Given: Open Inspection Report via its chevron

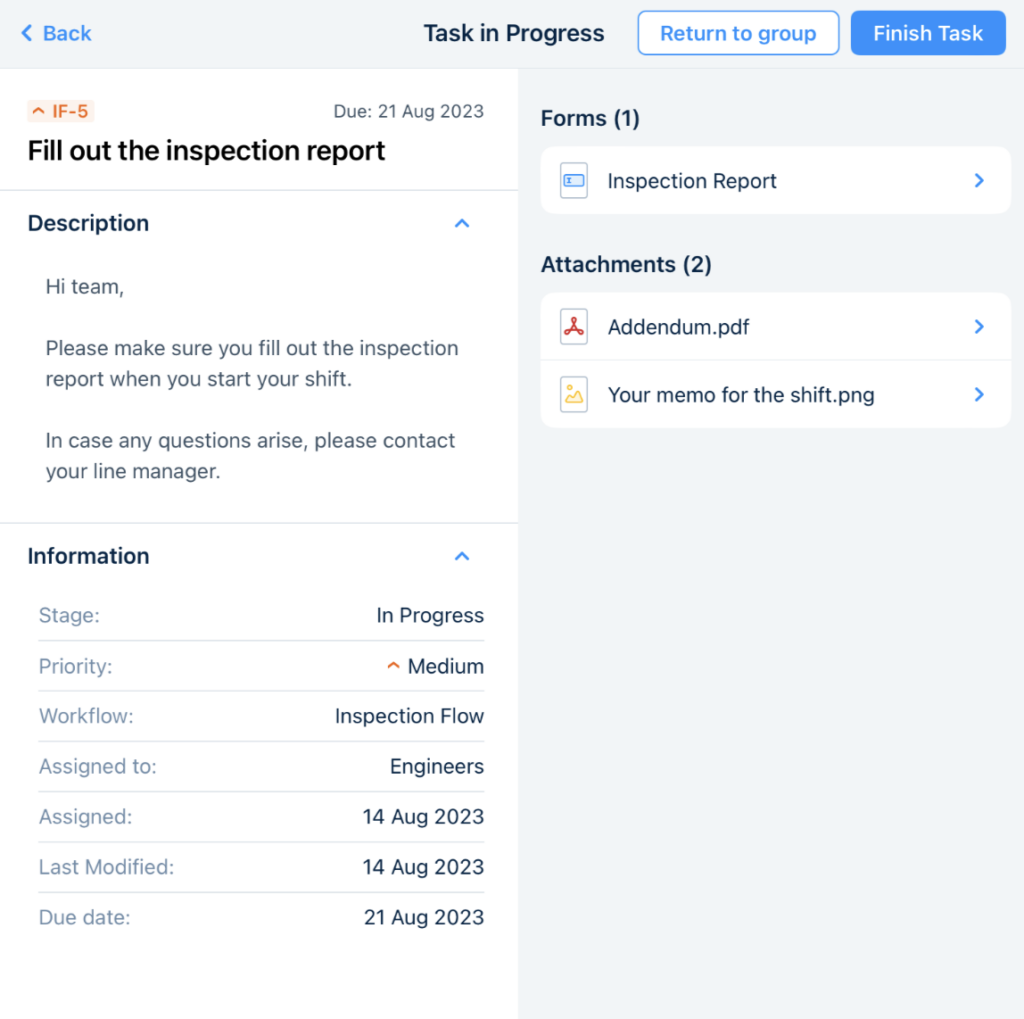Looking at the screenshot, I should point(979,181).
